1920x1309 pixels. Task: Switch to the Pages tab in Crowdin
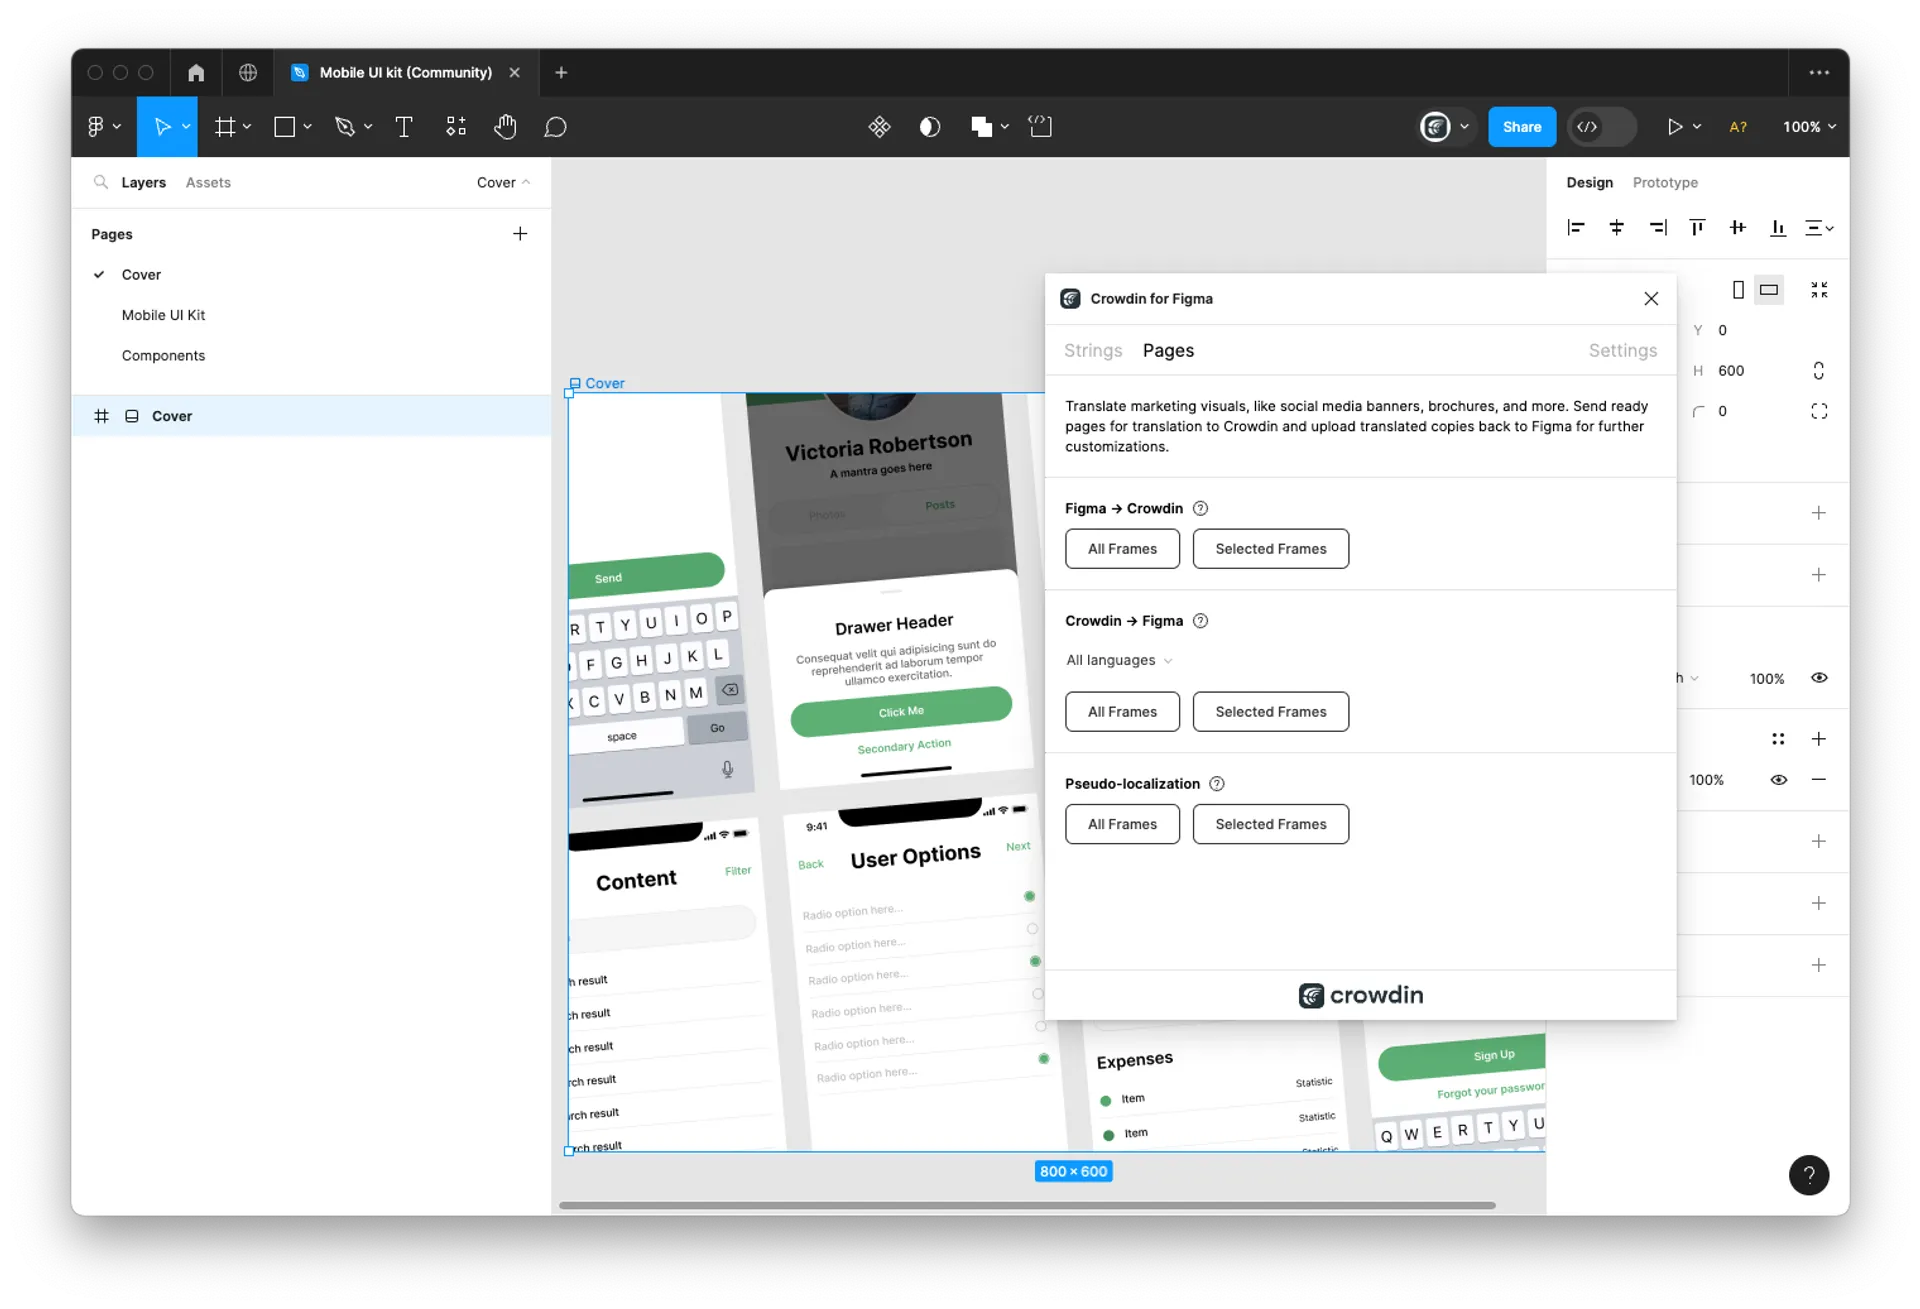tap(1168, 351)
